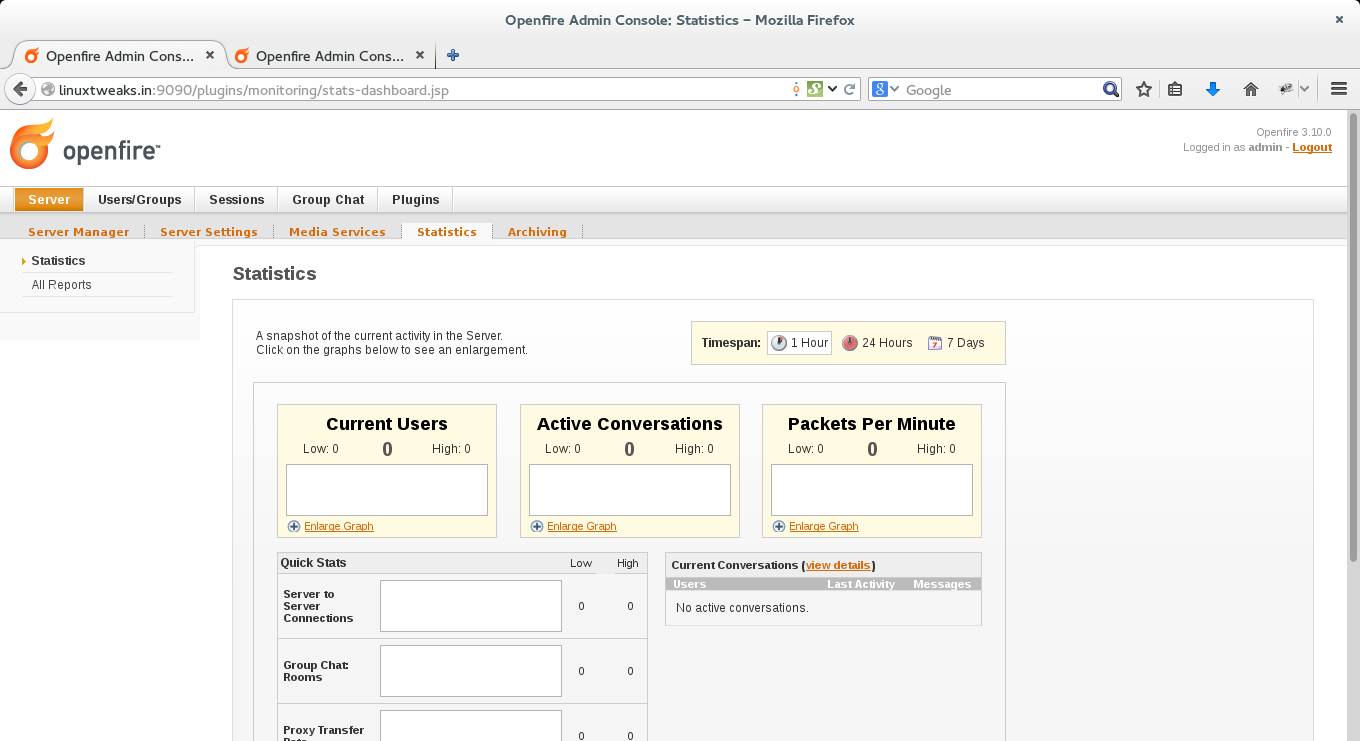This screenshot has width=1360, height=741.
Task: Click the 'Quick Stats' heading
Action: tap(313, 563)
